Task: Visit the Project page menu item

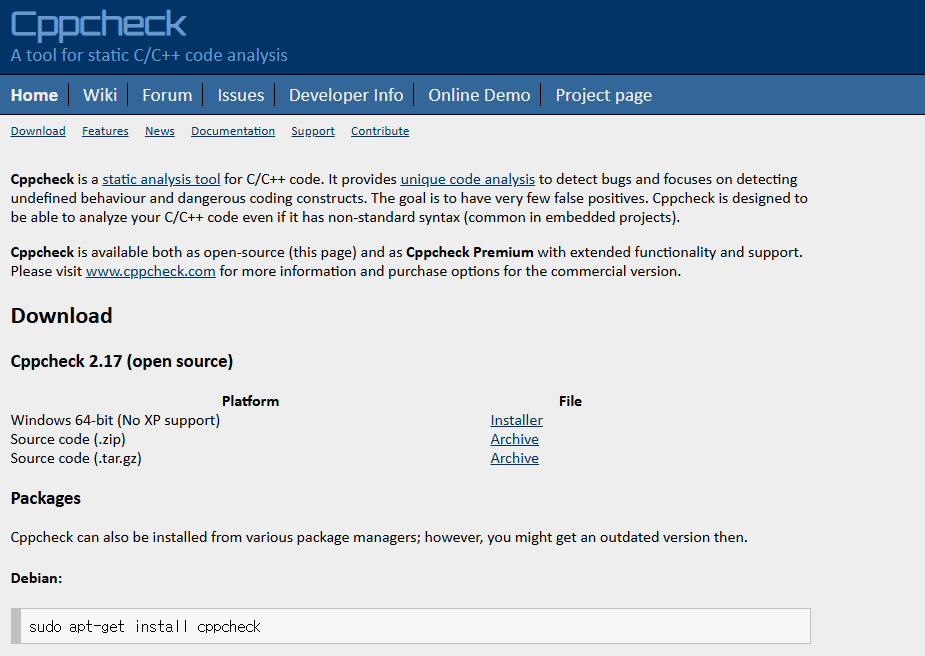Action: tap(603, 95)
